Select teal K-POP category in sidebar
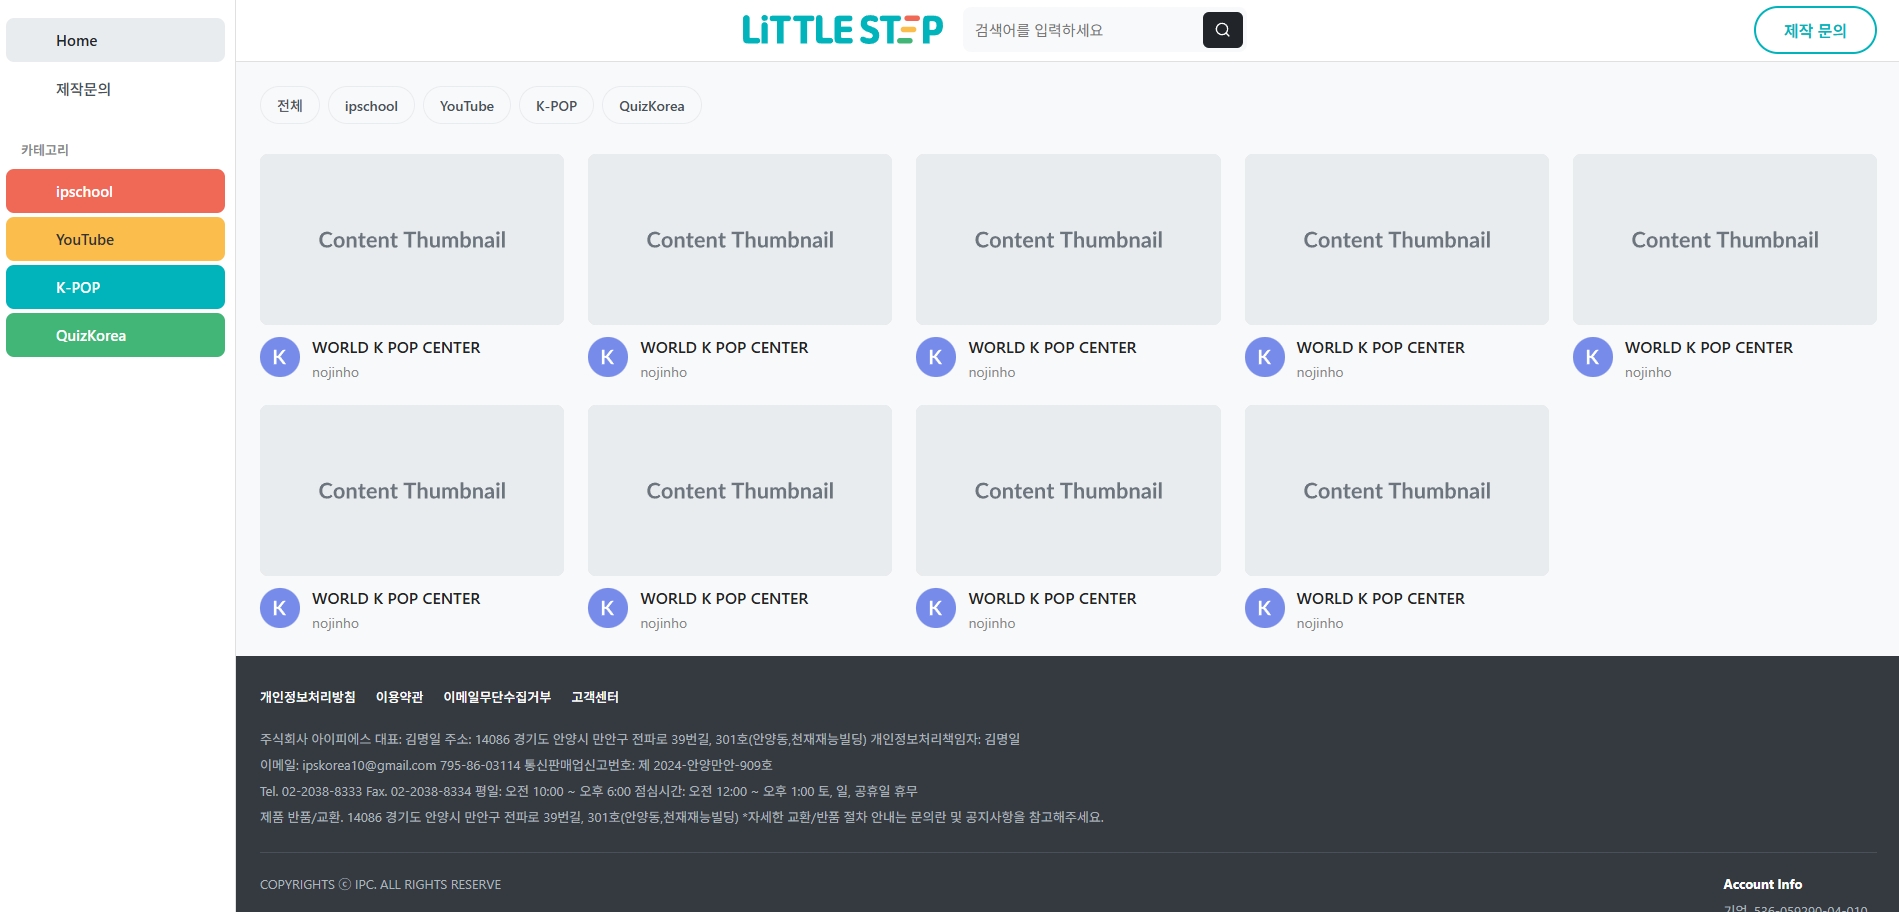This screenshot has width=1899, height=912. 115,288
